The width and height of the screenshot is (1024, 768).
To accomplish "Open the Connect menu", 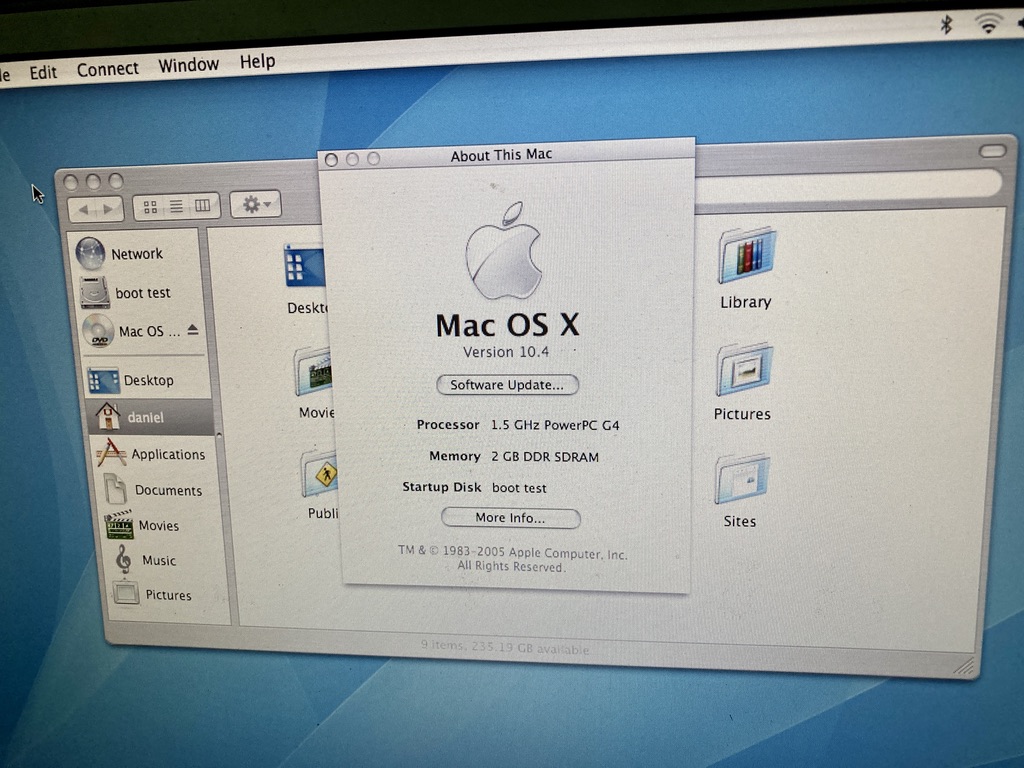I will [108, 69].
